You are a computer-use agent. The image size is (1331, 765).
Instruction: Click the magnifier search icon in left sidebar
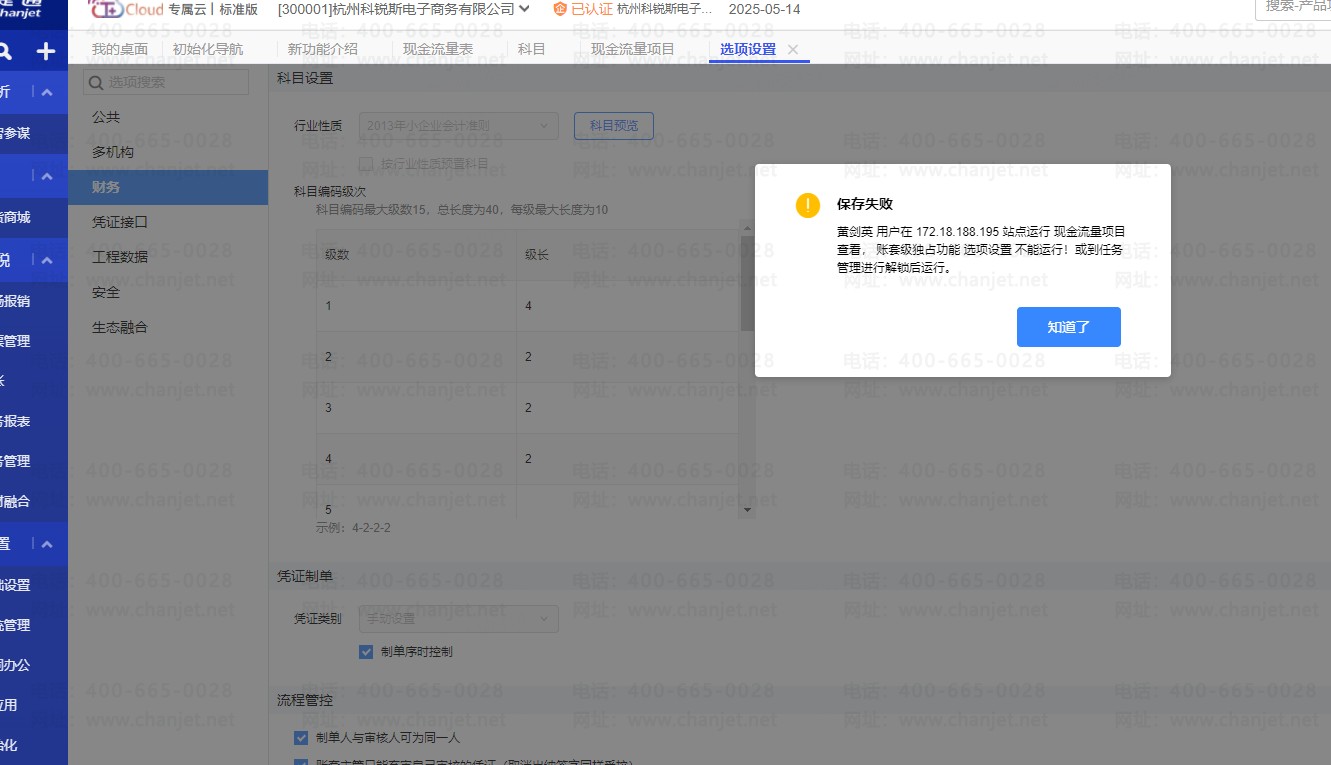[x=6, y=51]
